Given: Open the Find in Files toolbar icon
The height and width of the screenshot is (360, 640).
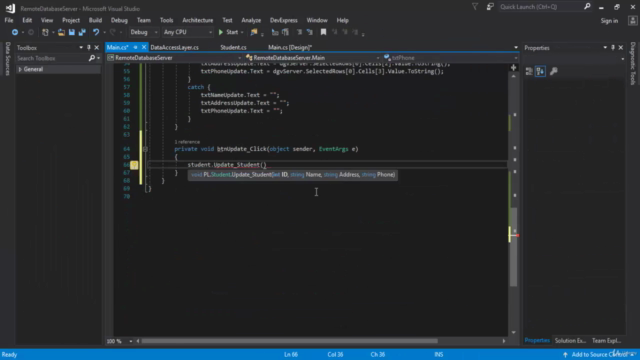Looking at the screenshot, I should 254,32.
